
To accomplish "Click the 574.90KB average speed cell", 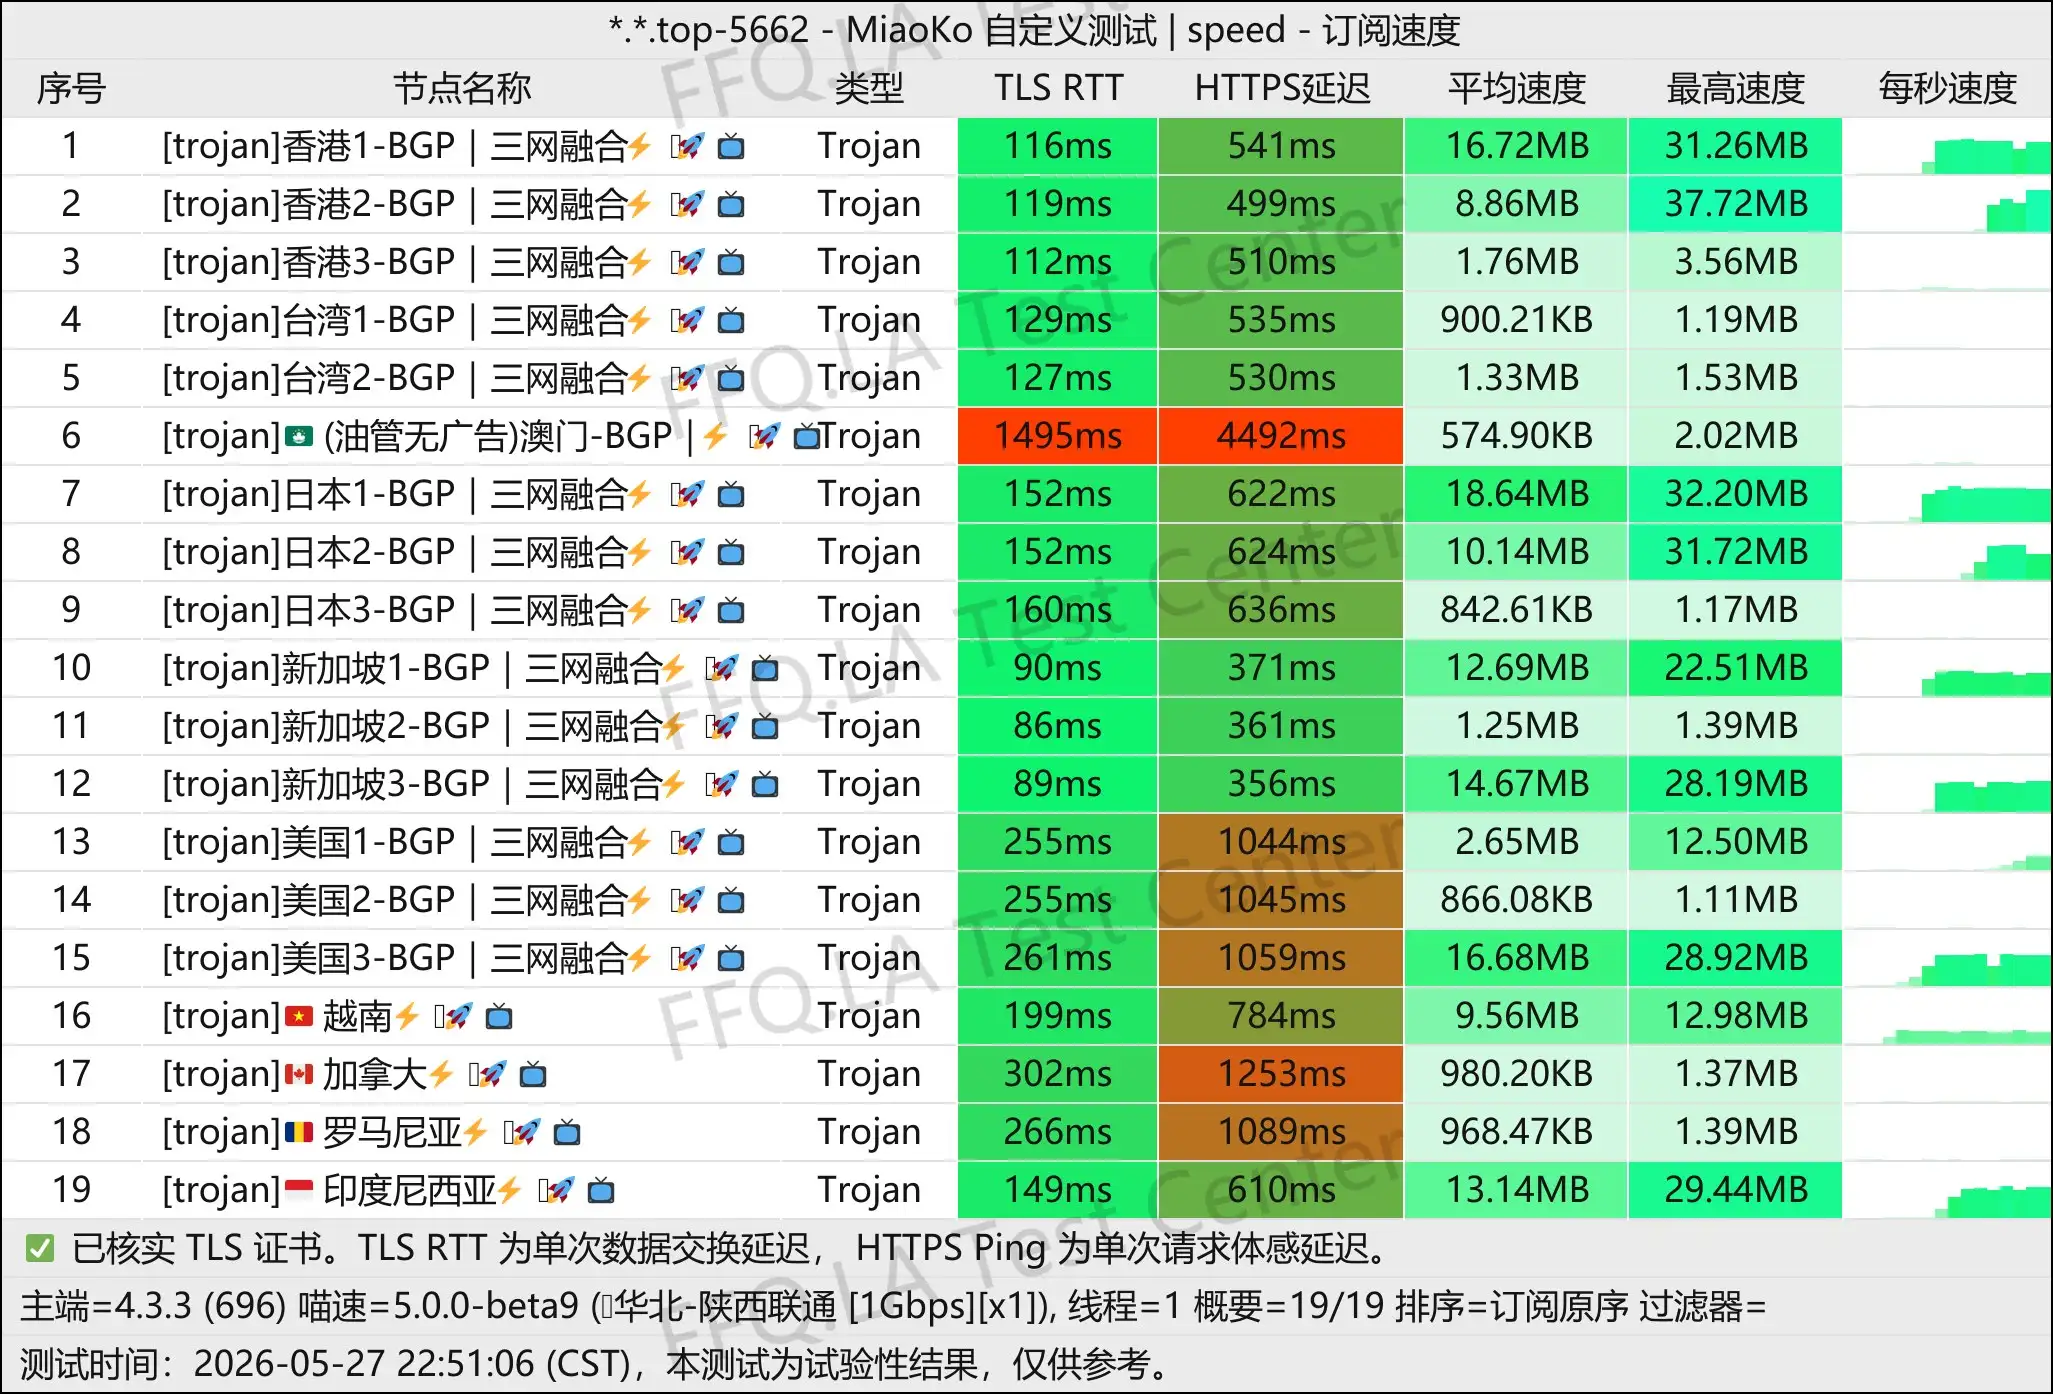I will tap(1517, 436).
